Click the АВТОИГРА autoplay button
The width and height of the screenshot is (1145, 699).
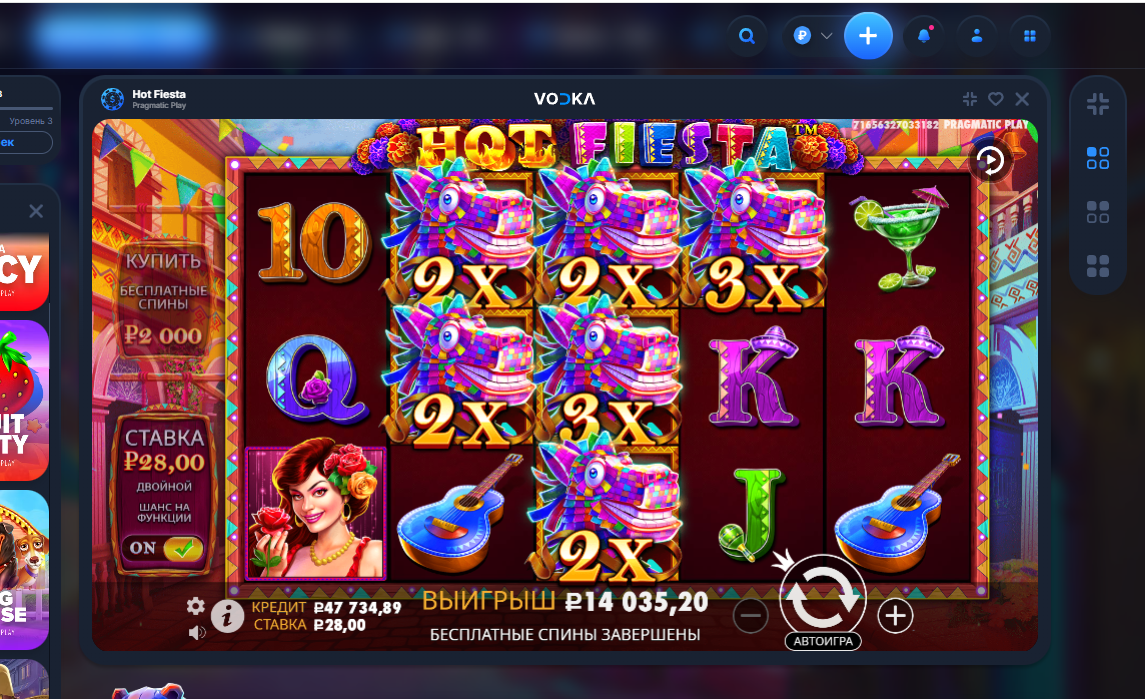(823, 641)
